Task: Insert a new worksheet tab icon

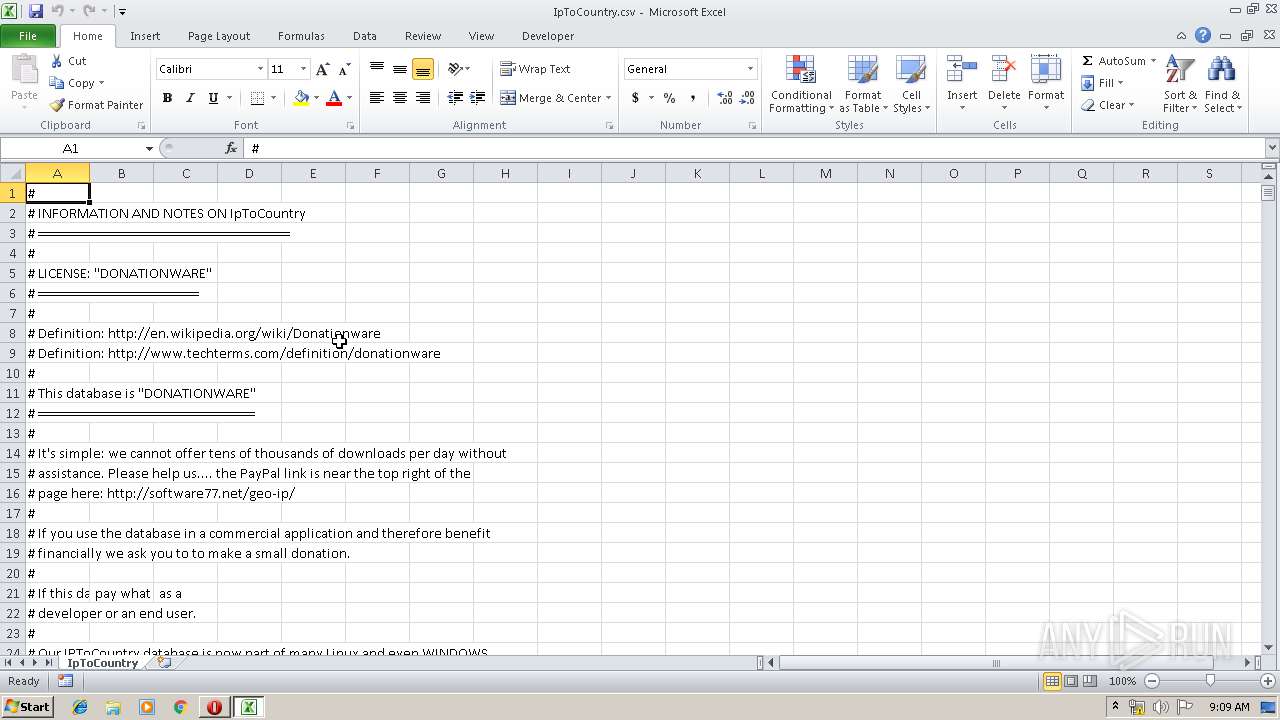Action: 165,662
